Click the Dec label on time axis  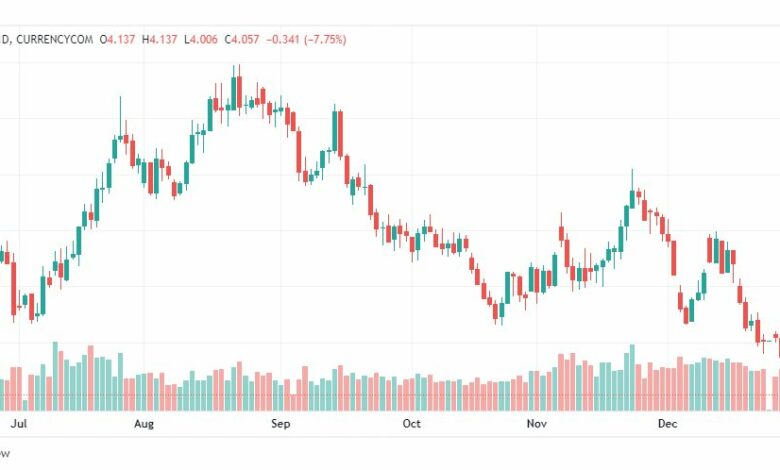tap(667, 424)
